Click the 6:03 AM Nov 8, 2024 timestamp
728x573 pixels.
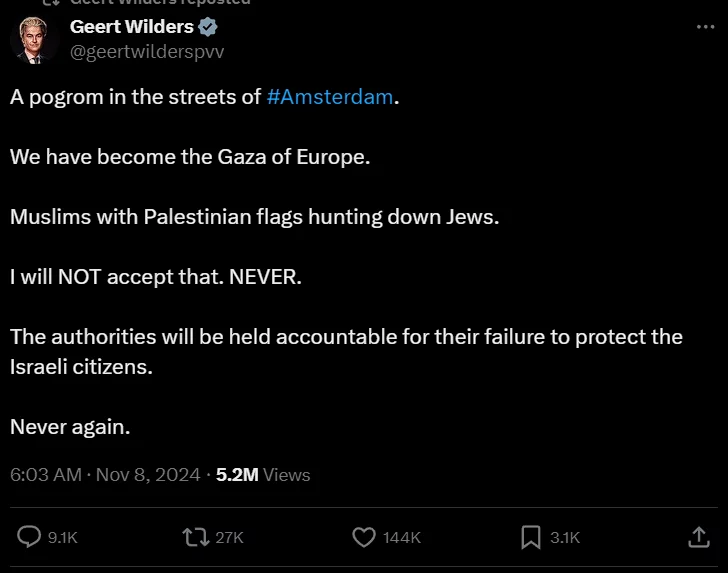(105, 475)
